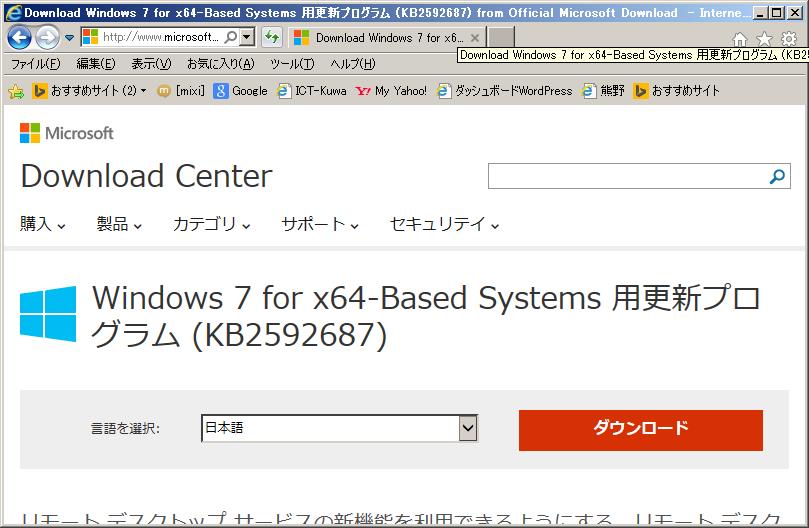
Task: Open Tools via the gear icon
Action: click(789, 39)
